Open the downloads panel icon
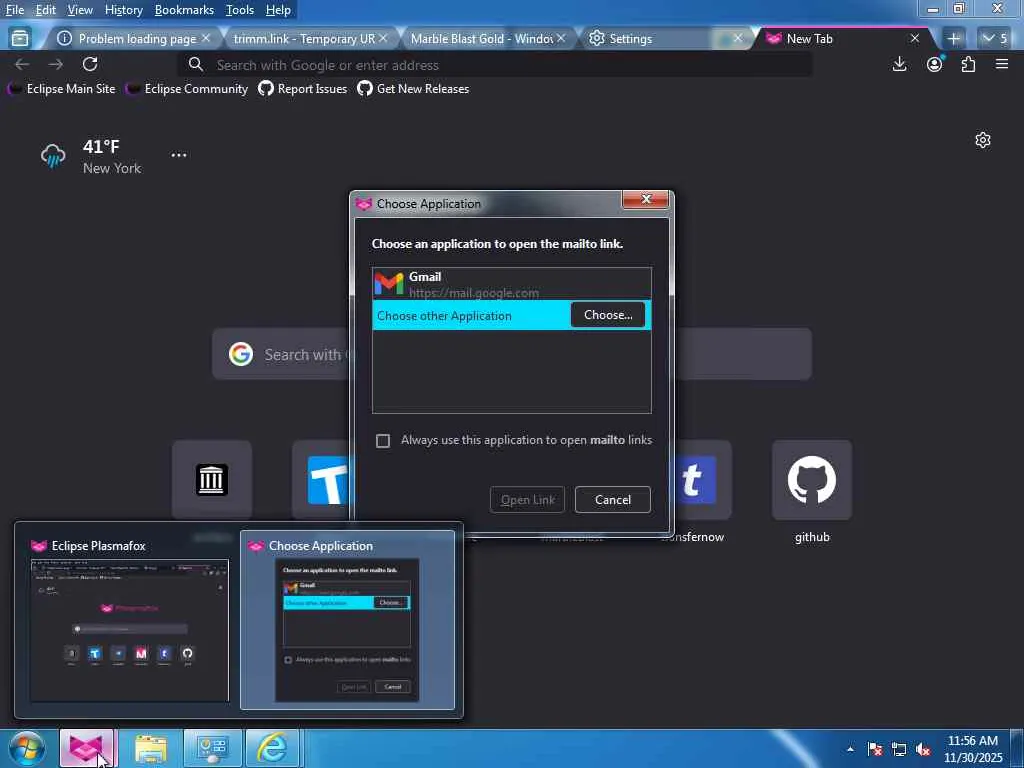Image resolution: width=1024 pixels, height=768 pixels. (899, 64)
